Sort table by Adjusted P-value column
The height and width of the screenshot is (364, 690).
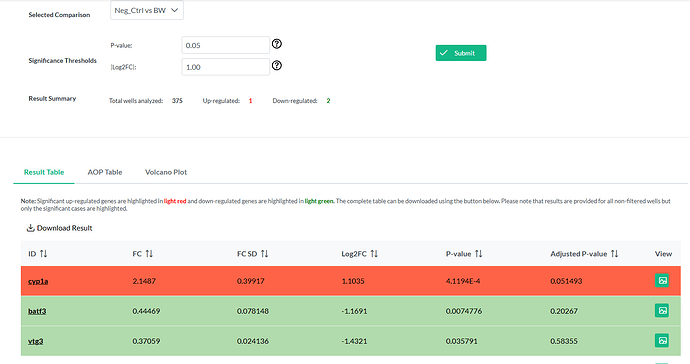coord(614,254)
